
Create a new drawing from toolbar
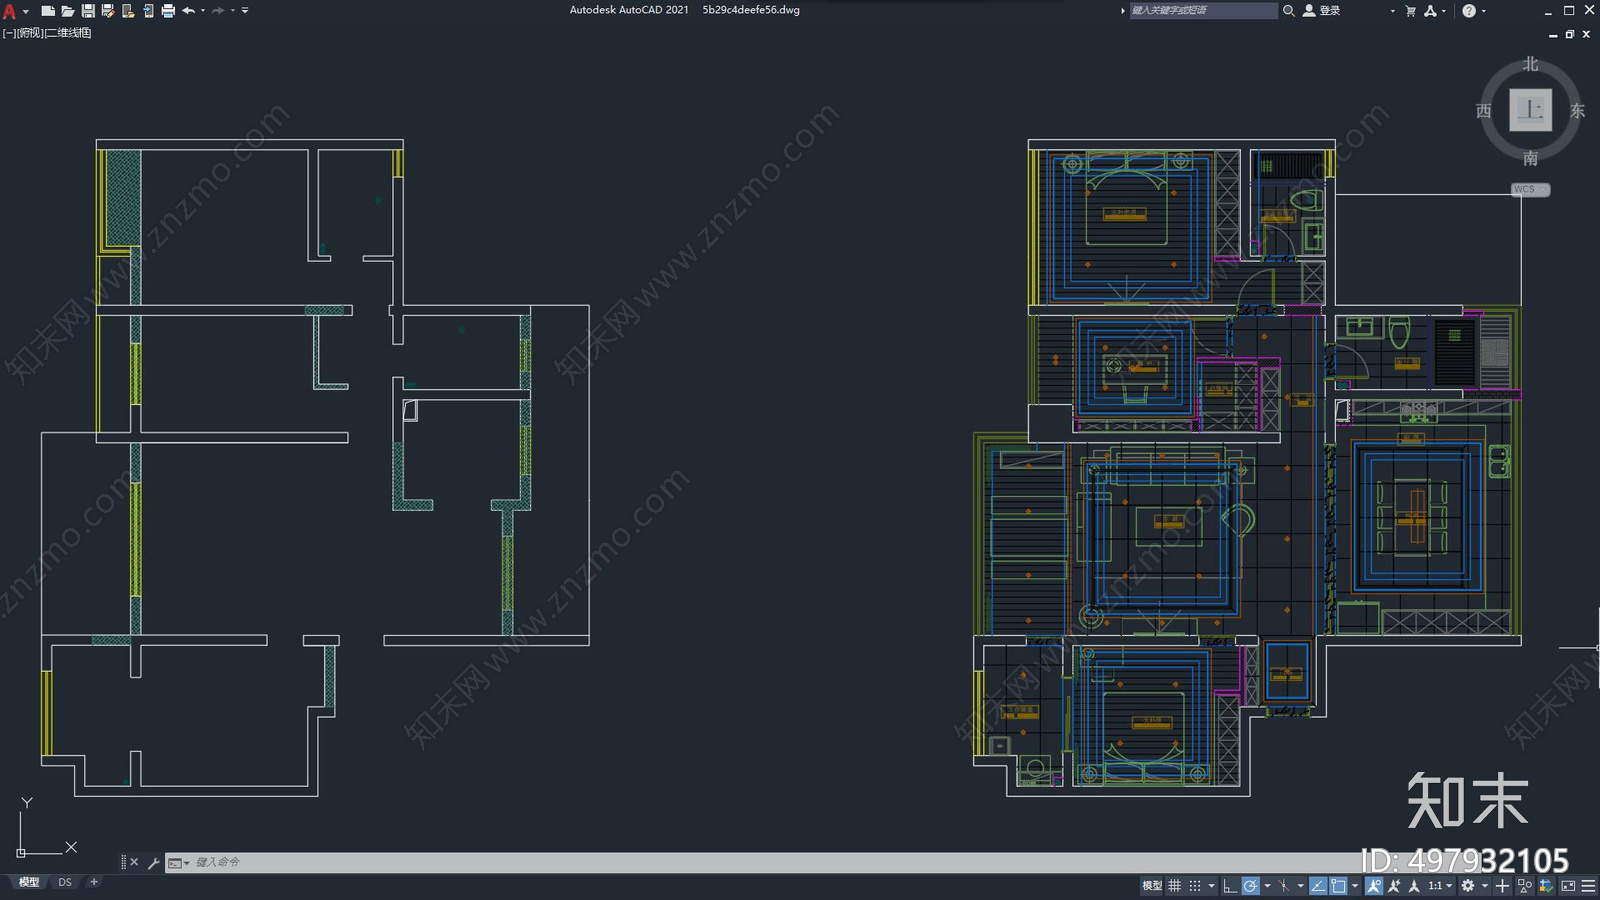tap(48, 11)
